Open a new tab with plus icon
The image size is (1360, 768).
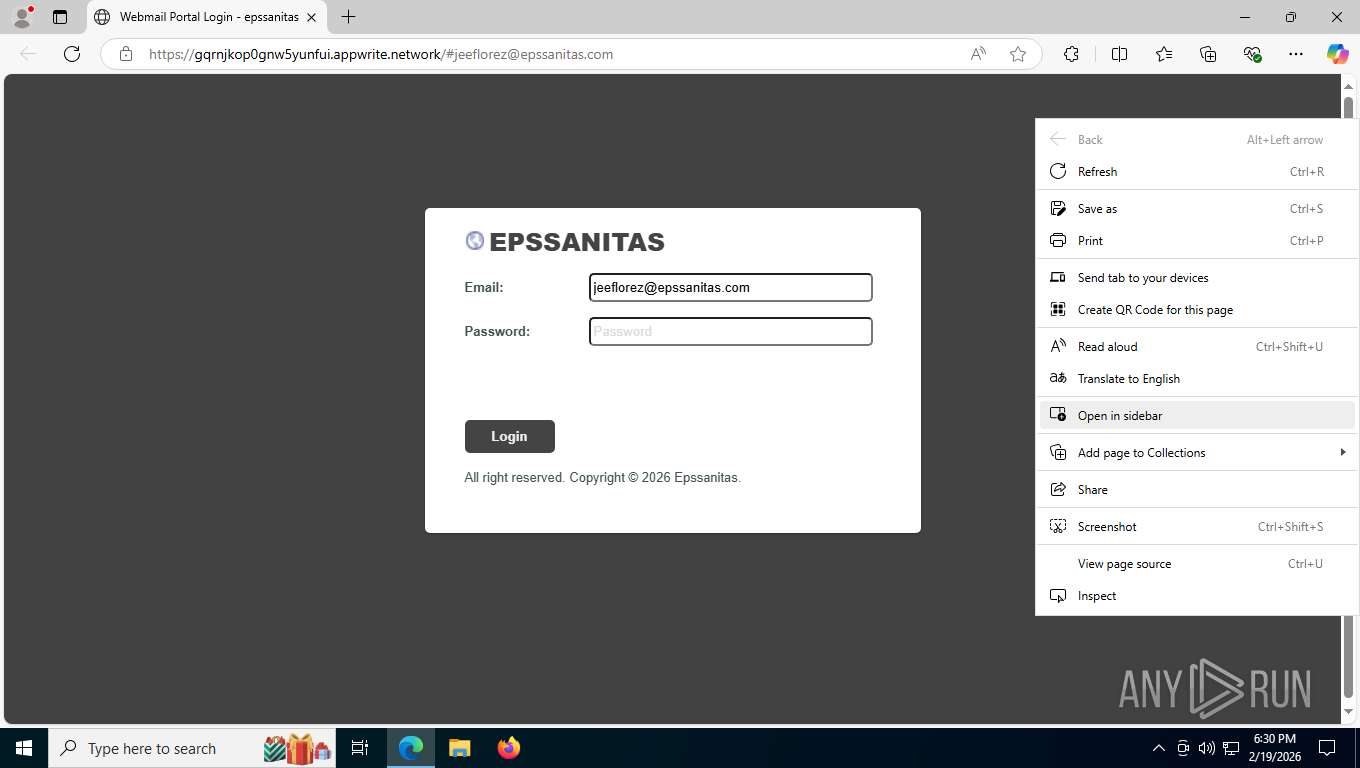348,17
